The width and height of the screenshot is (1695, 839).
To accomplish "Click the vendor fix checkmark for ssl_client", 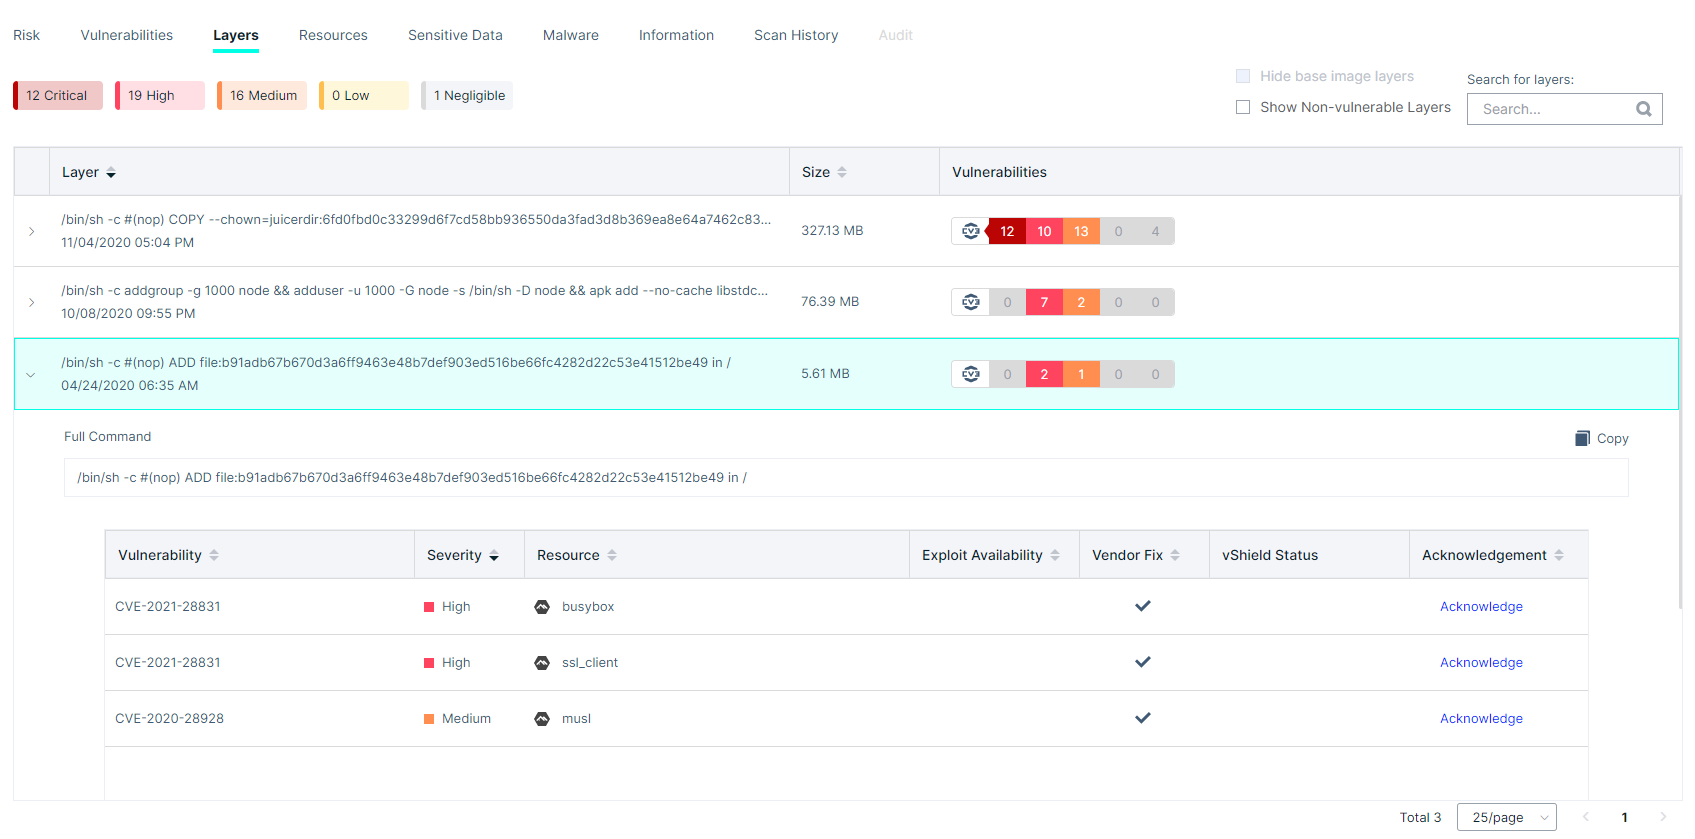I will (x=1143, y=662).
